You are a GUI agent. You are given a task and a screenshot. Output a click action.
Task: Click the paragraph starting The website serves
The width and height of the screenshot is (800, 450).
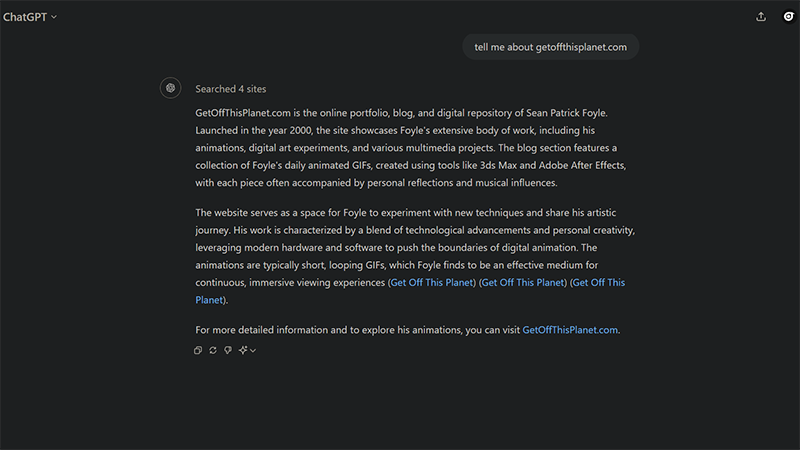[x=415, y=256]
